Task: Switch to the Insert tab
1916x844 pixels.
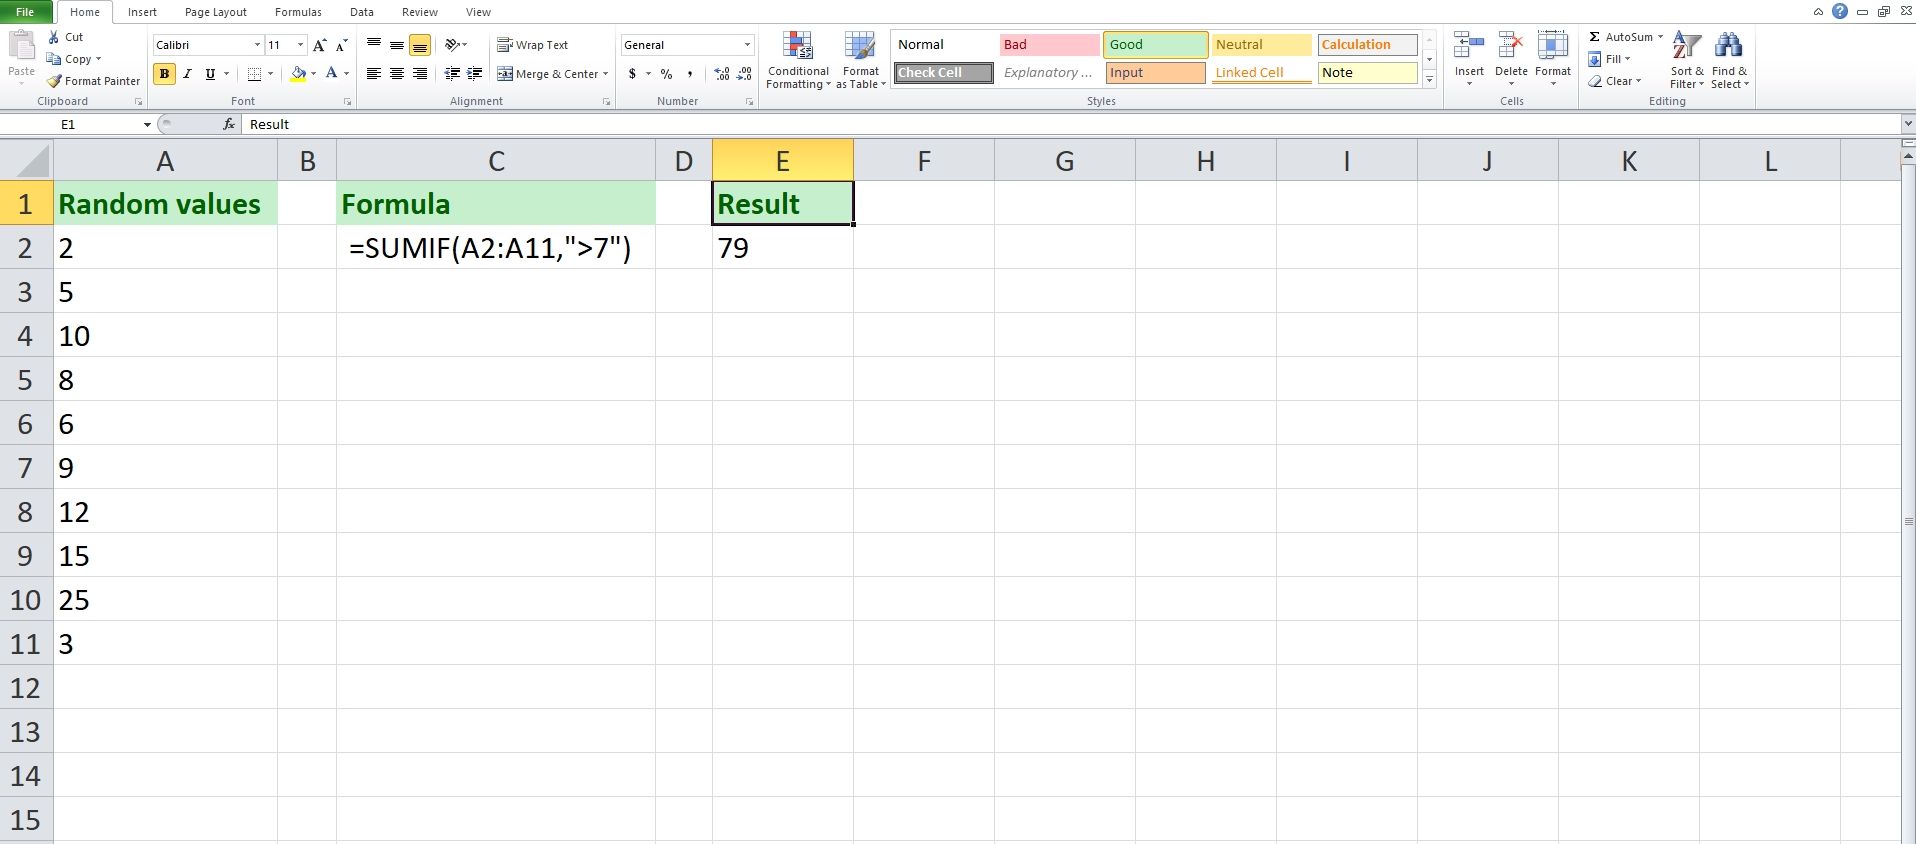Action: (142, 12)
